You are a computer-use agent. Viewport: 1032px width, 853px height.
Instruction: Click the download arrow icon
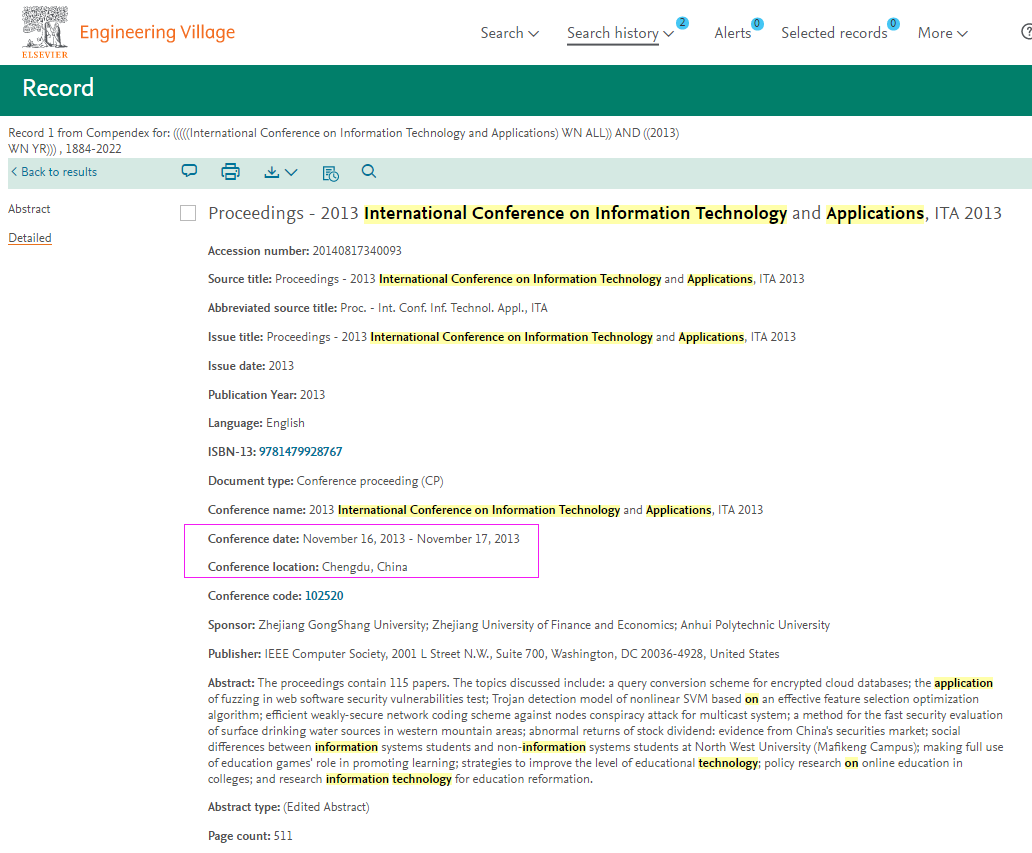271,172
